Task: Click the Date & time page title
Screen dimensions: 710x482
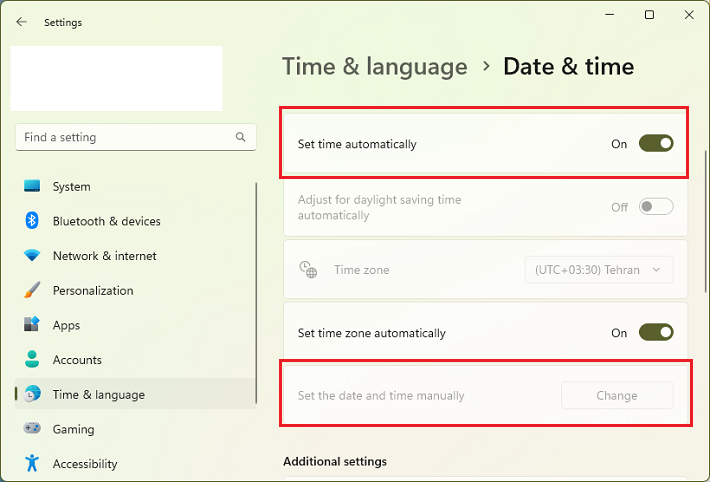Action: pos(568,67)
